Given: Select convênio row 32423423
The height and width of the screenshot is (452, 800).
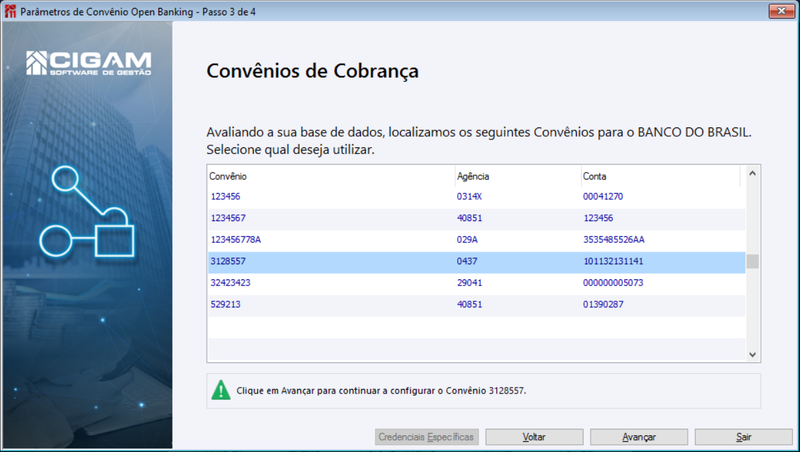Looking at the screenshot, I should [x=477, y=283].
